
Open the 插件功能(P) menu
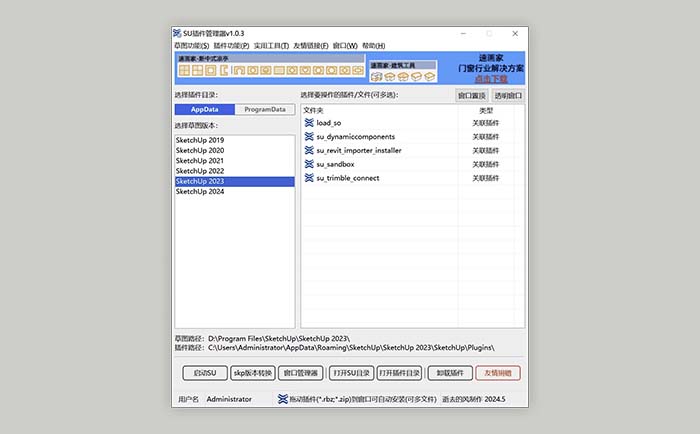(x=231, y=46)
